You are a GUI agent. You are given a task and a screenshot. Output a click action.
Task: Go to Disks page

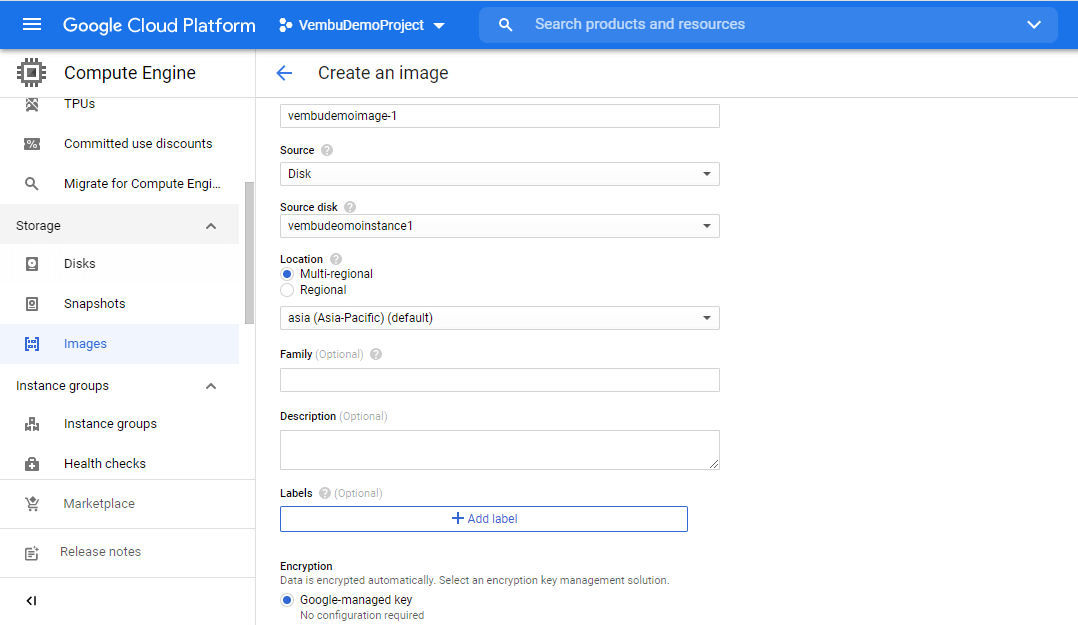point(80,264)
